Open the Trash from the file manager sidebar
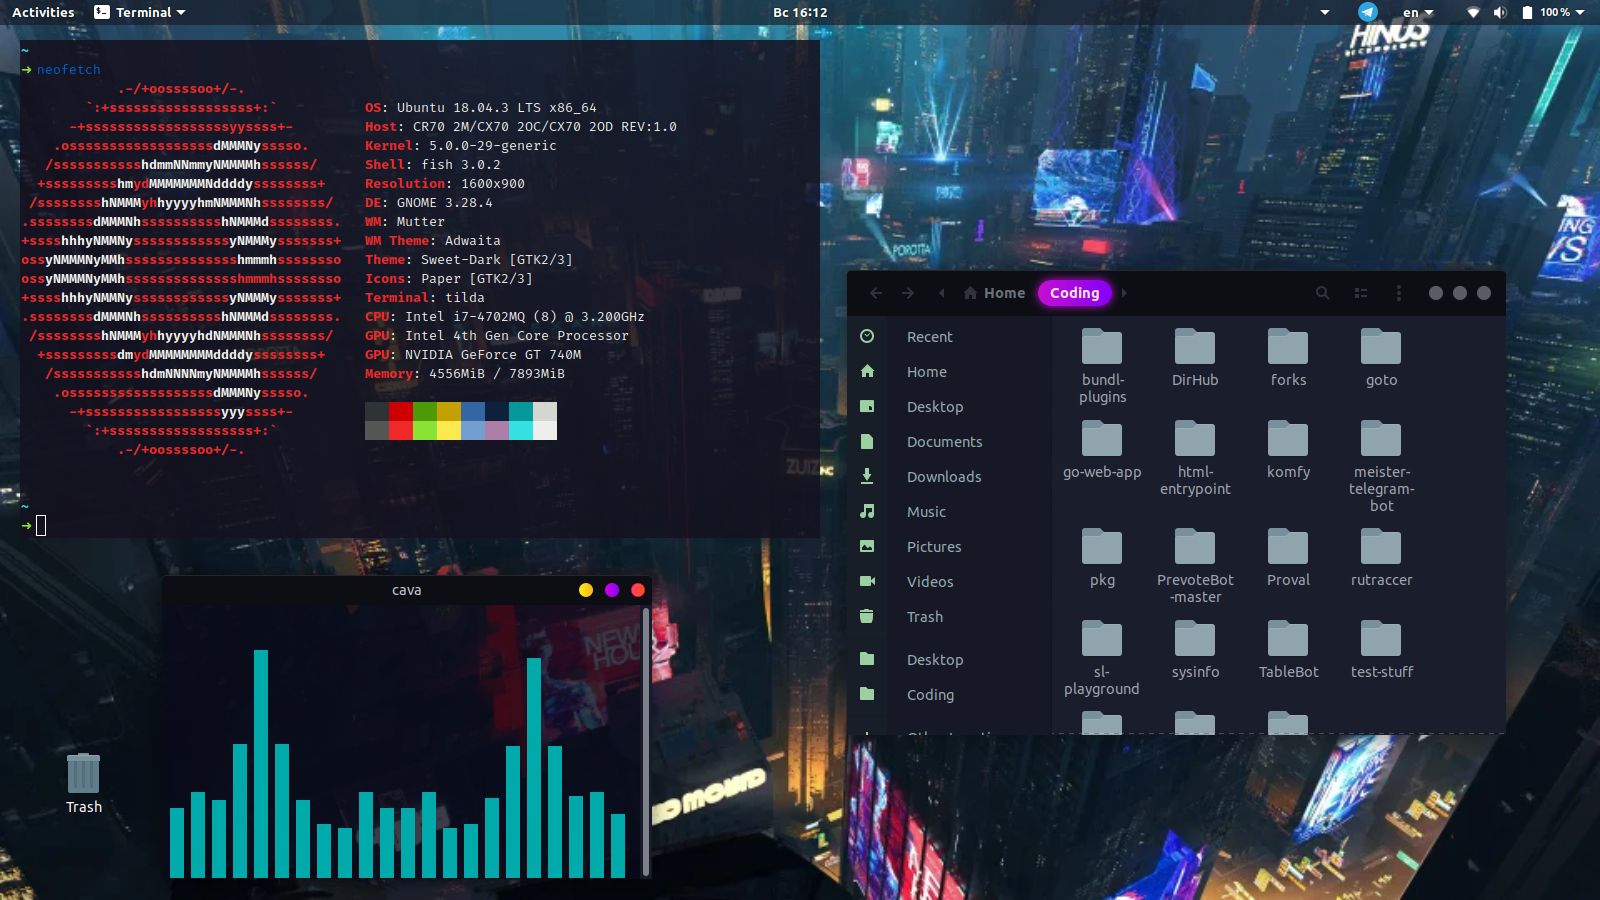Viewport: 1600px width, 900px height. click(923, 617)
